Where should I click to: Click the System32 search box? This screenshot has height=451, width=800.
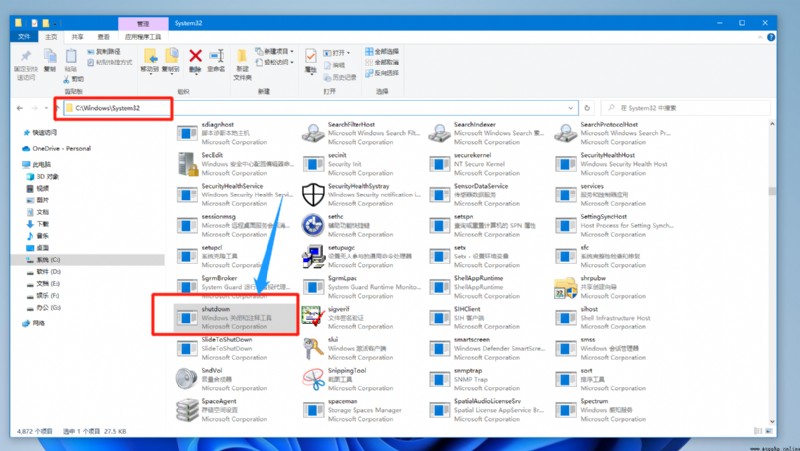[x=685, y=108]
